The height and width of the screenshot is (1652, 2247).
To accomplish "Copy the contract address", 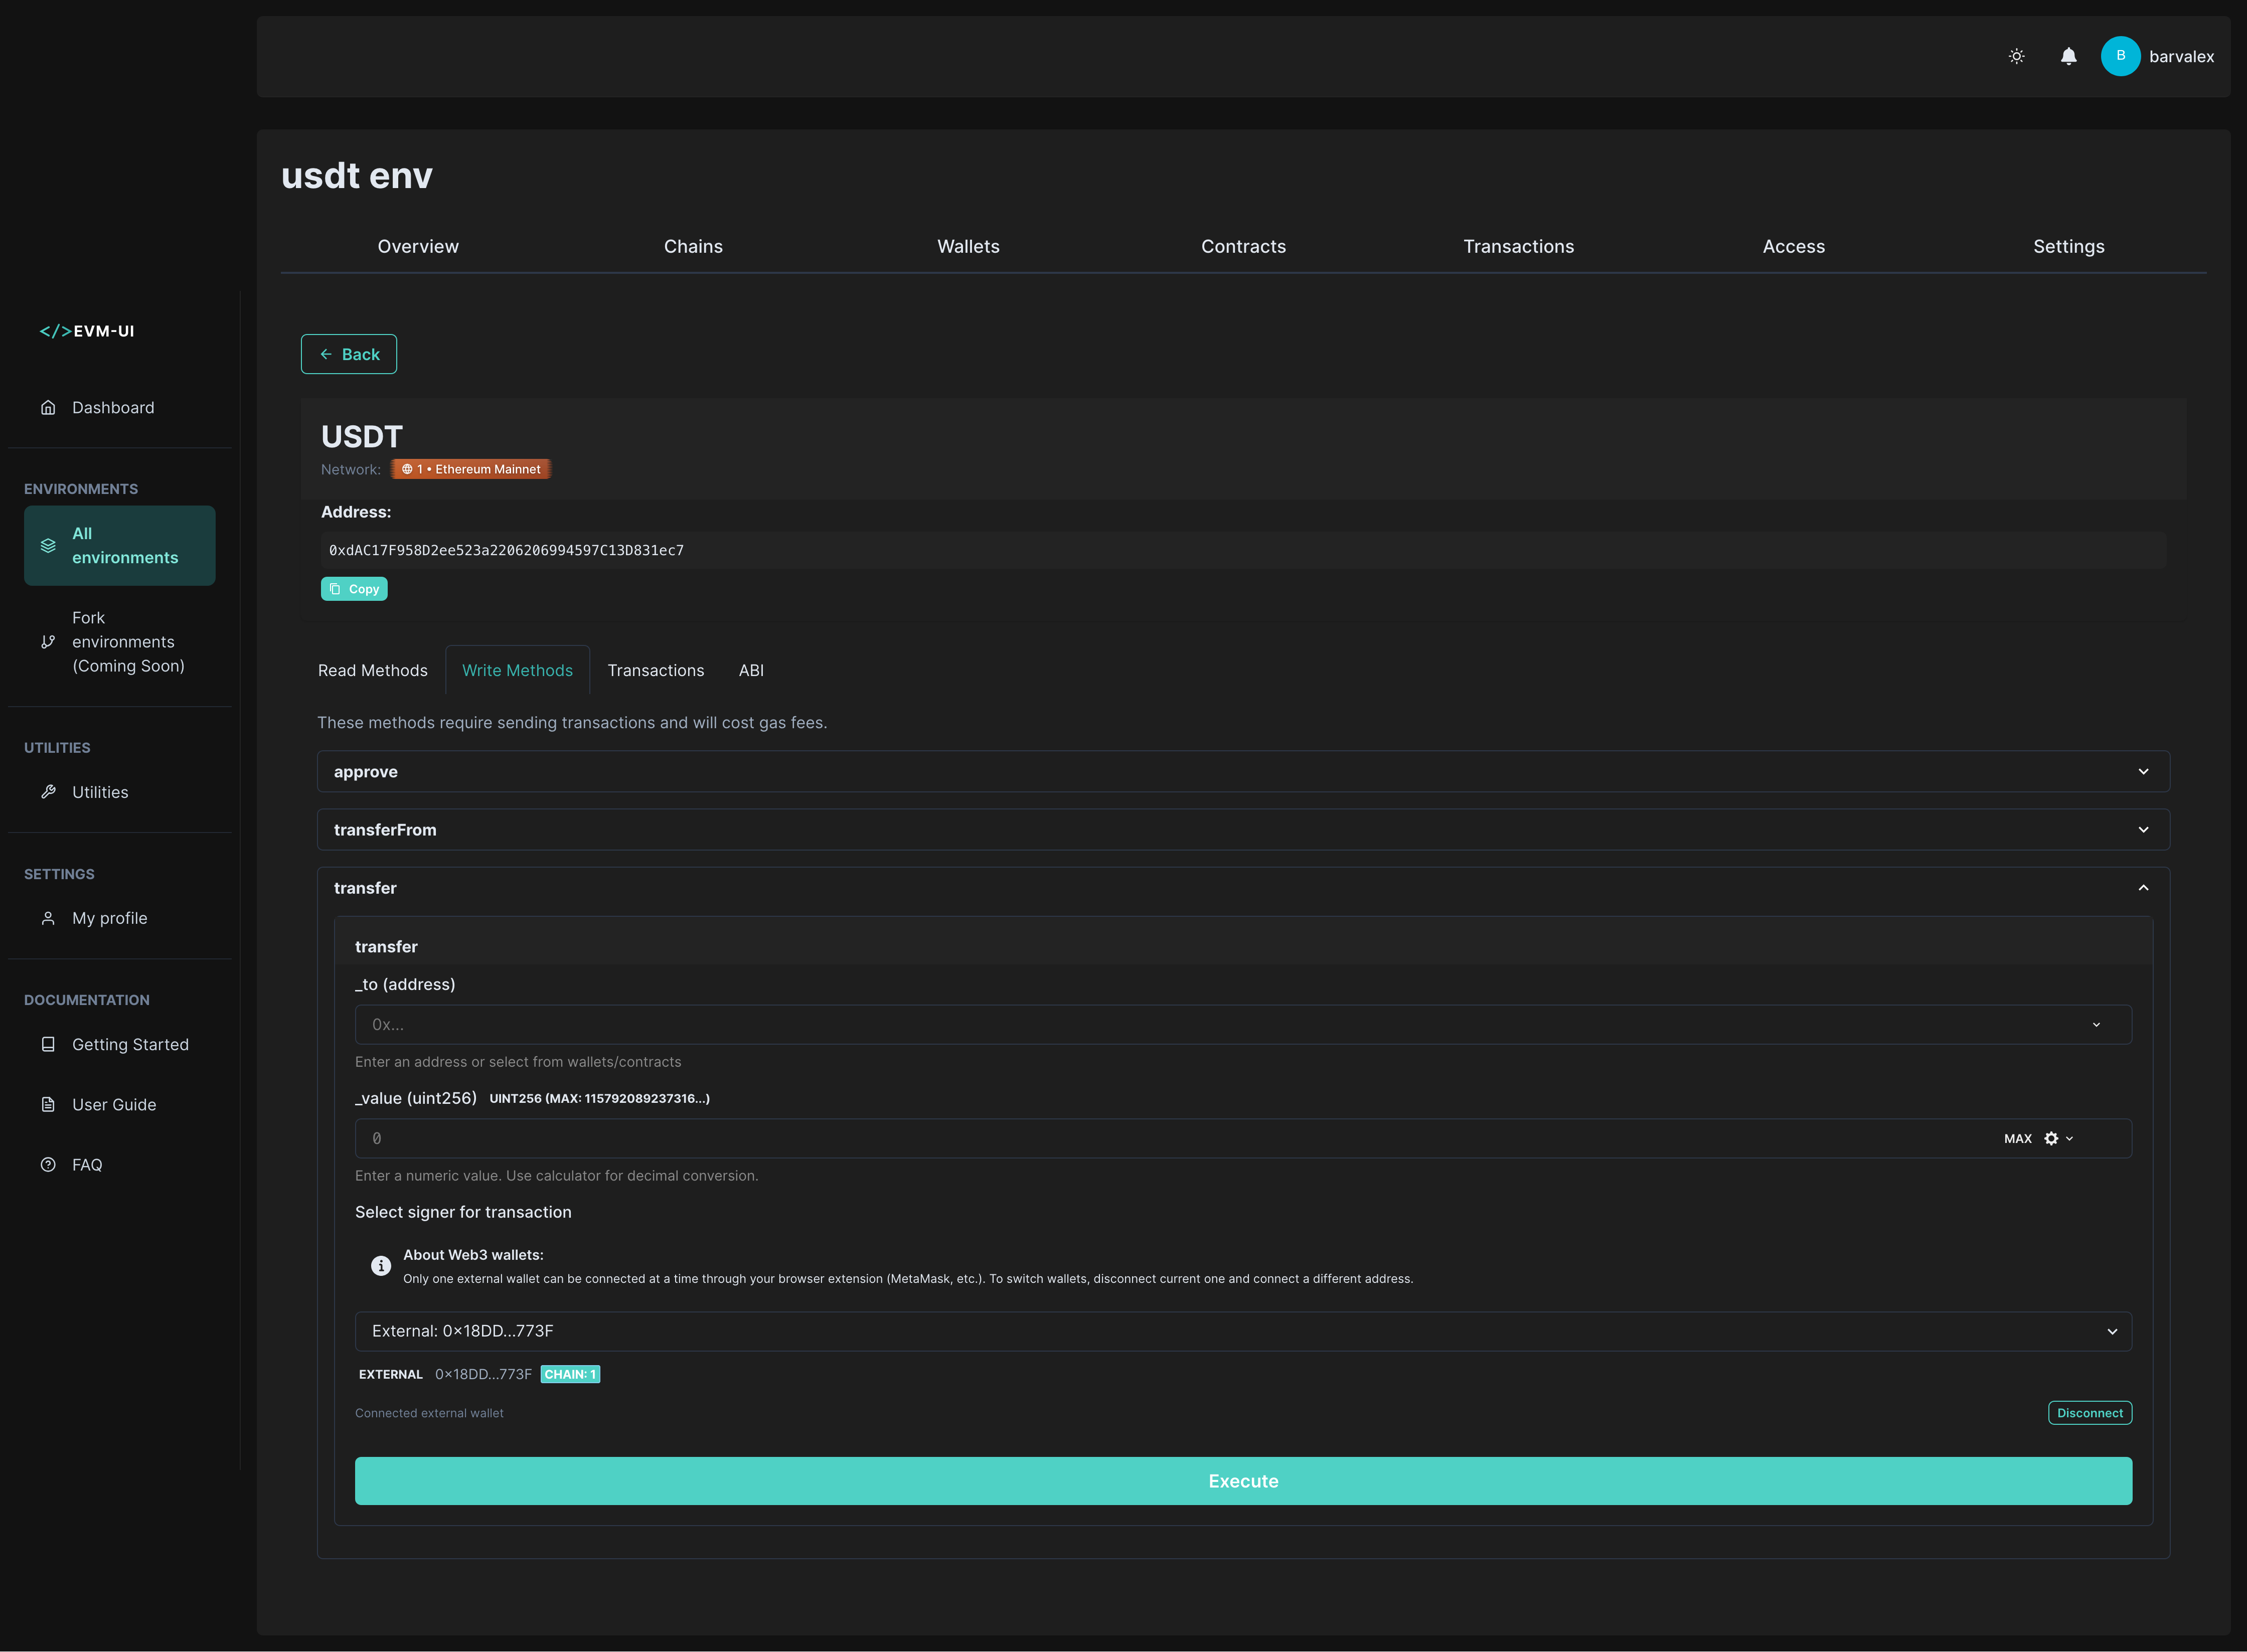I will point(354,589).
